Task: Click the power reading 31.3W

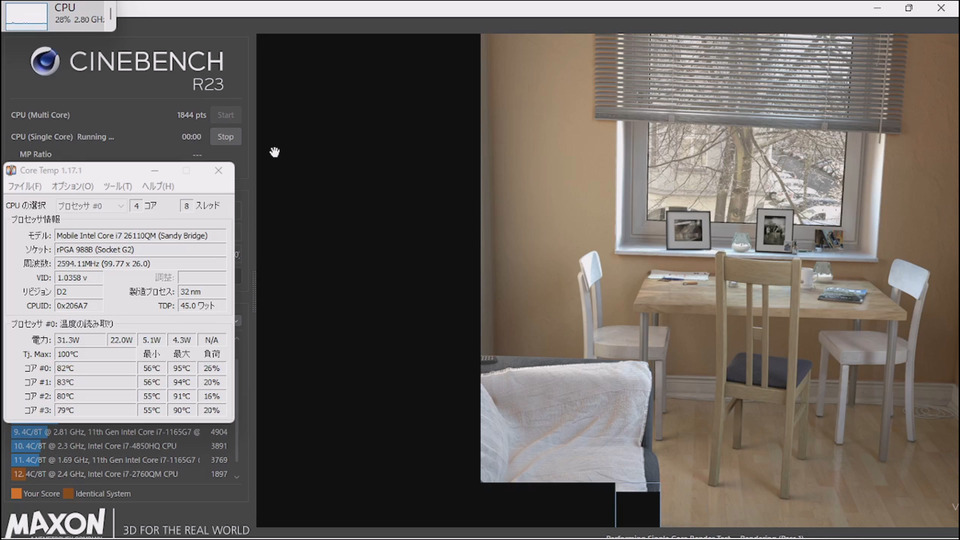Action: click(x=80, y=340)
